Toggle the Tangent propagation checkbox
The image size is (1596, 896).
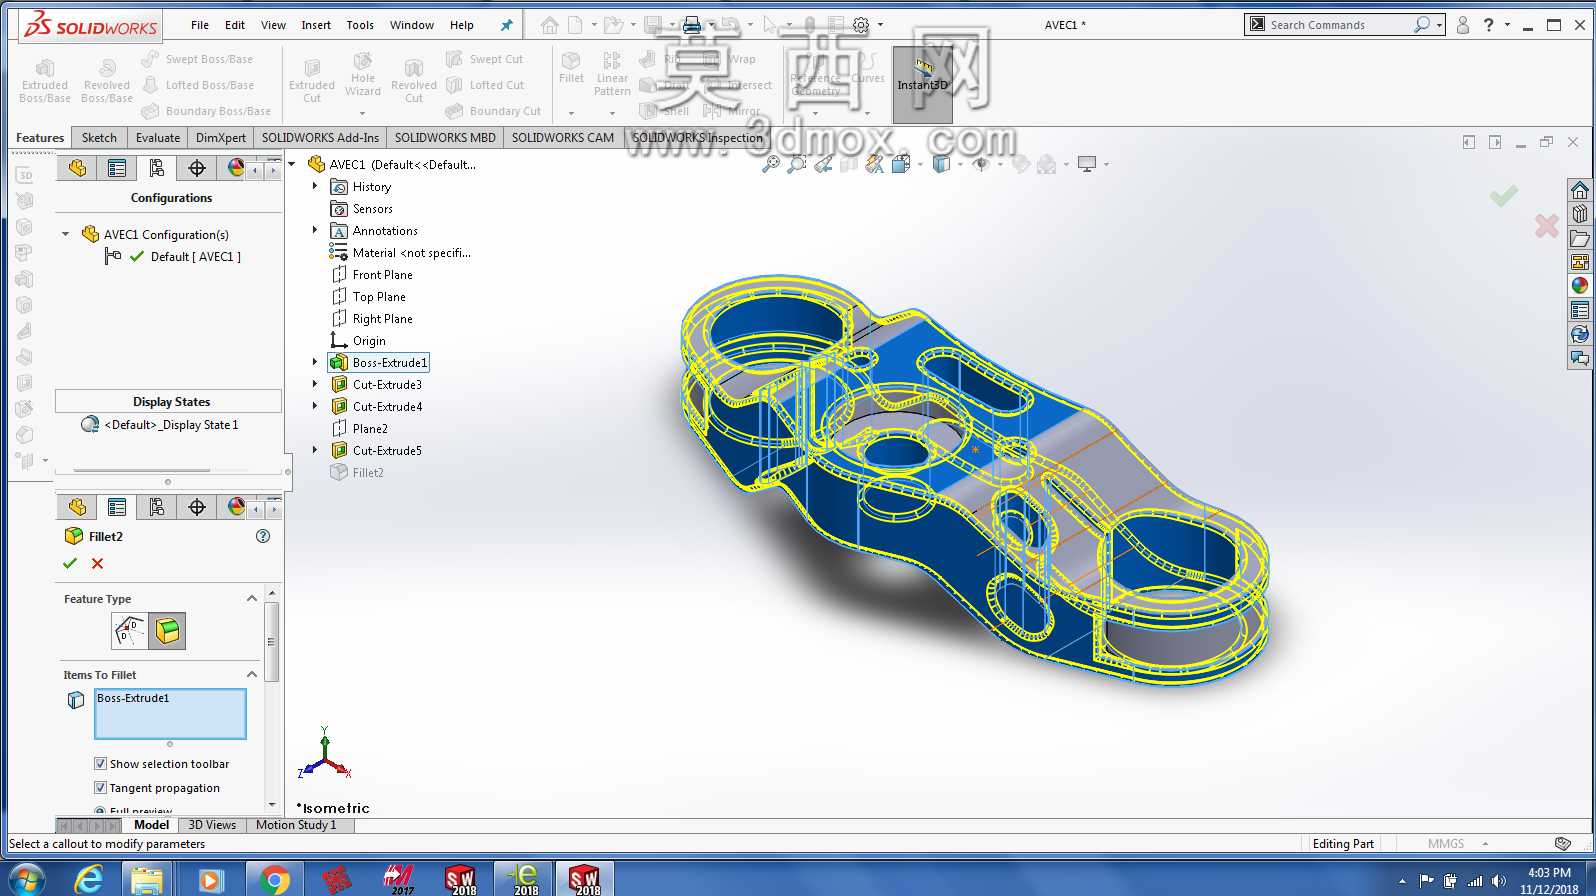pos(100,788)
